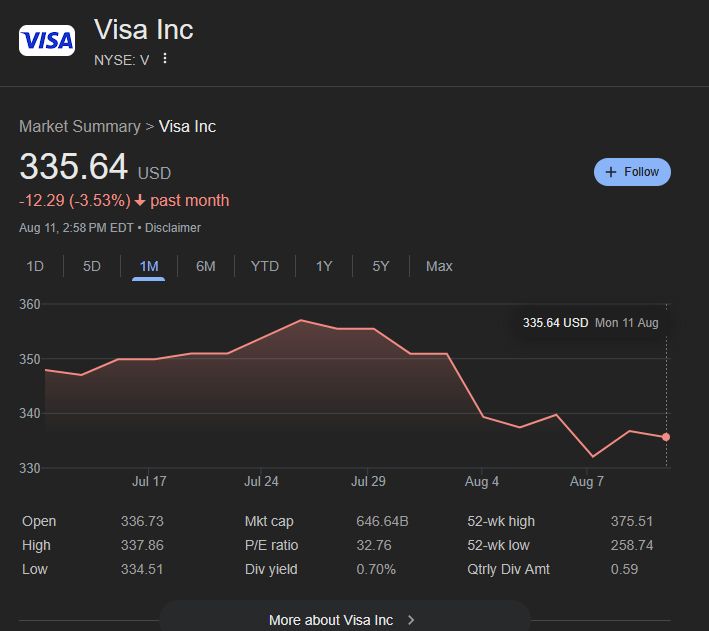Click the plus icon on Follow button
Screen dimensions: 709x631
(611, 172)
